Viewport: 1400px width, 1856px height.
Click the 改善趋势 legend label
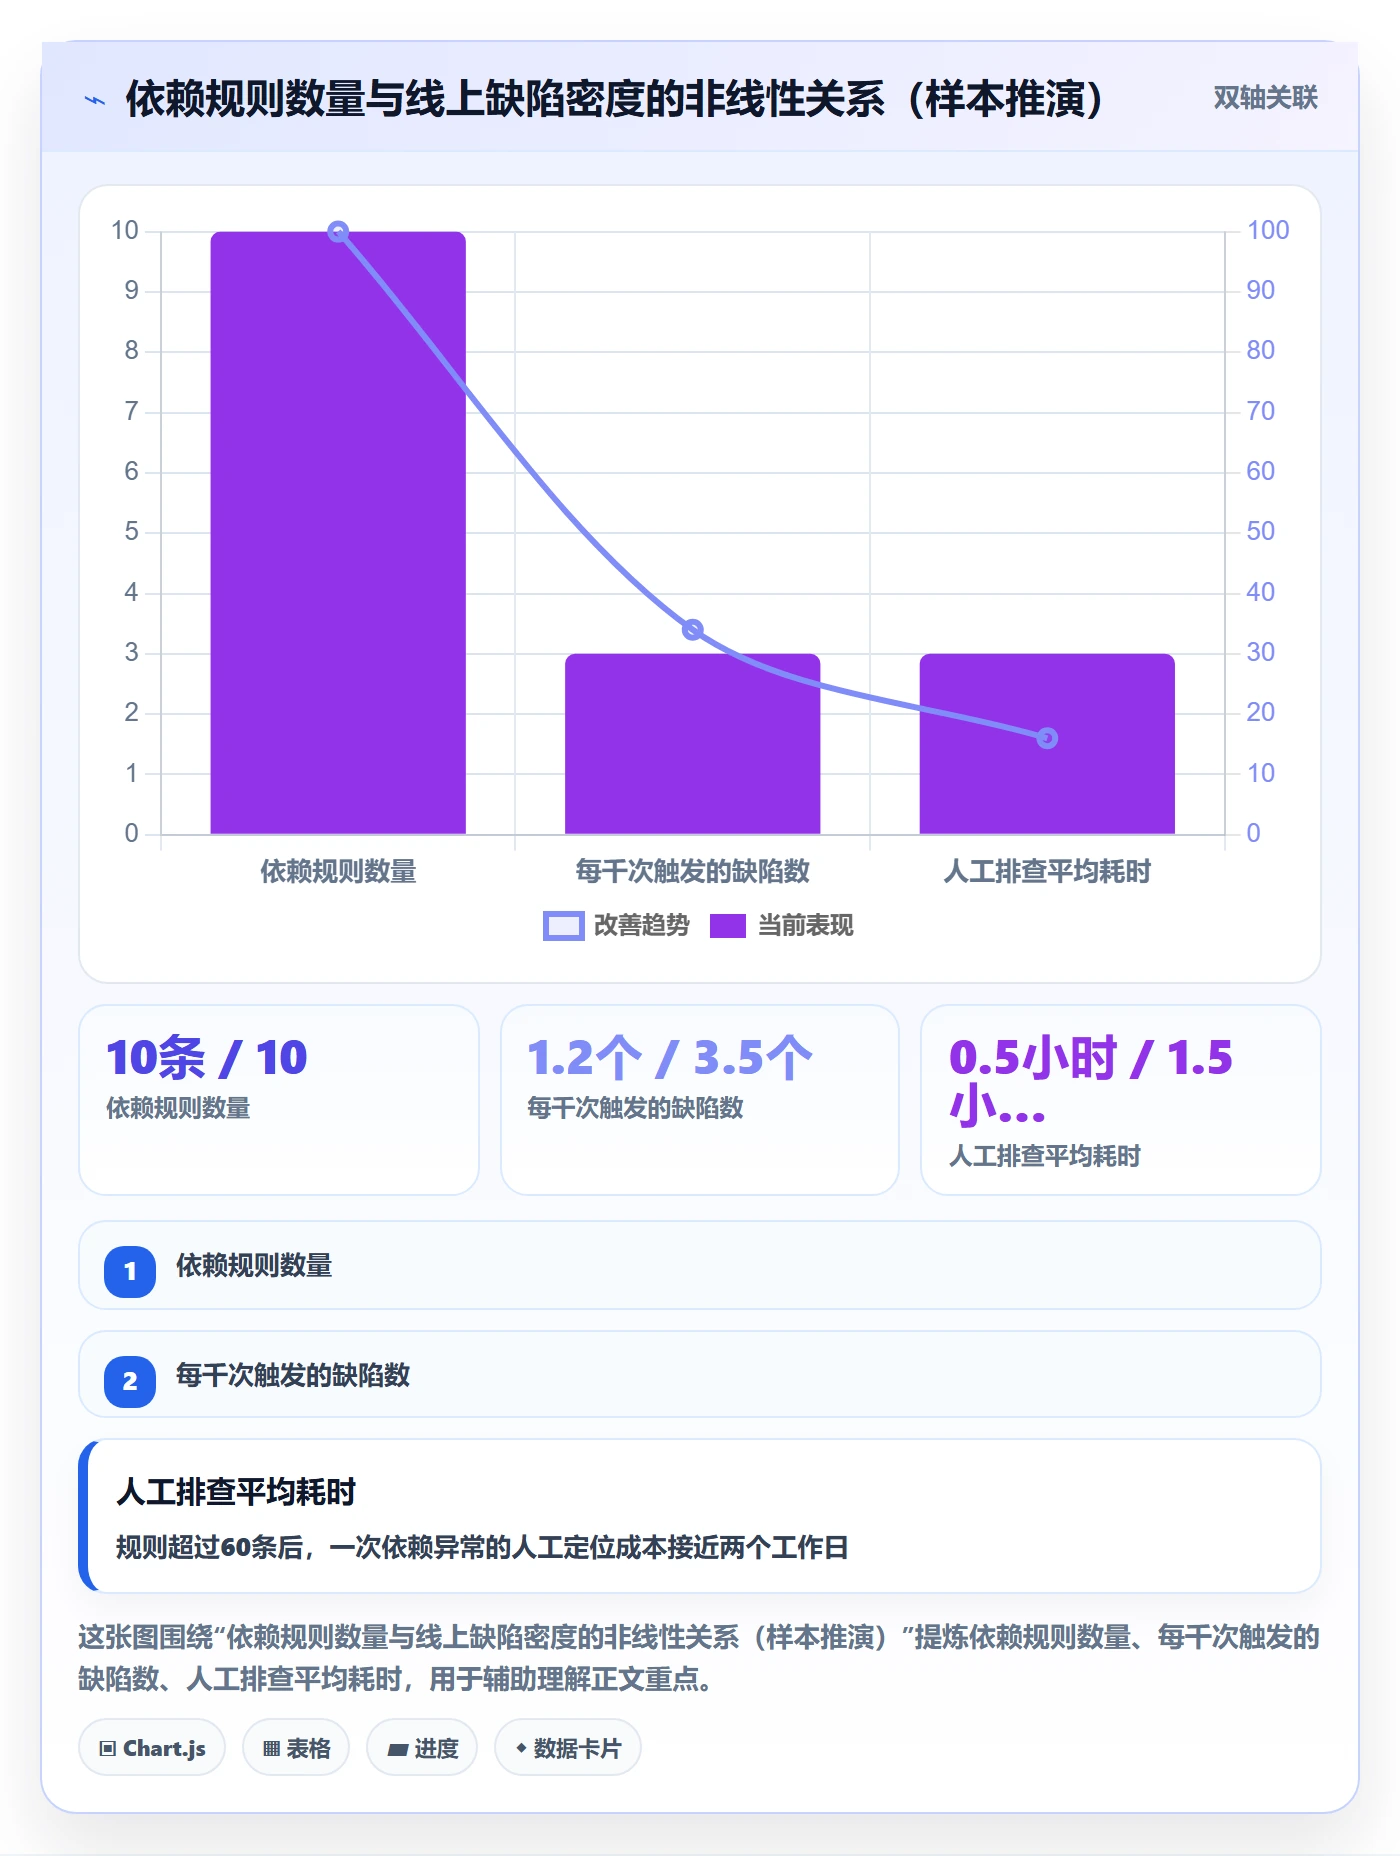pos(641,926)
